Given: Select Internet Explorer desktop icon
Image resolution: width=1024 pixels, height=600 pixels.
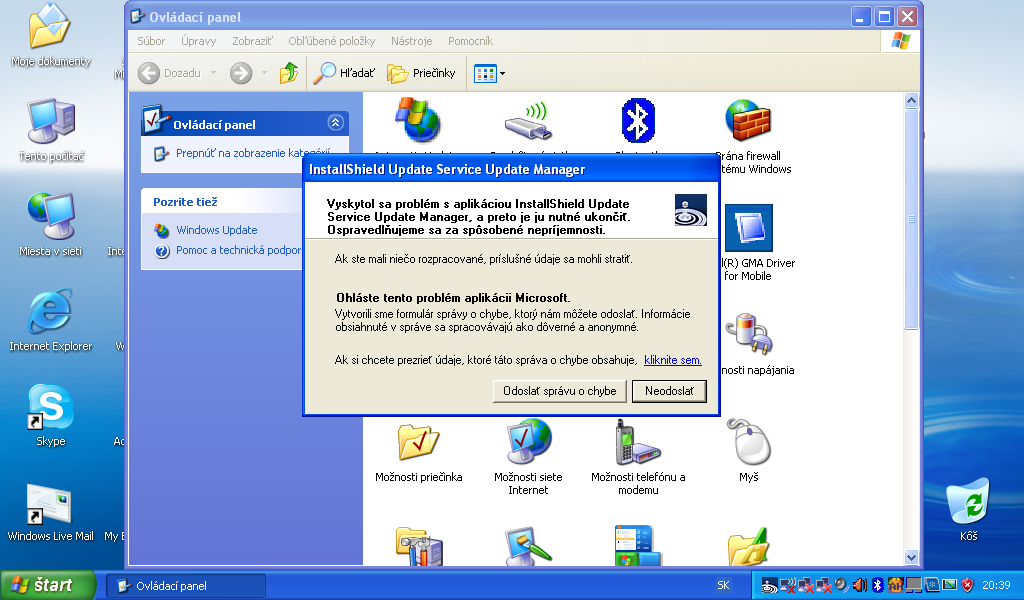Looking at the screenshot, I should (50, 320).
